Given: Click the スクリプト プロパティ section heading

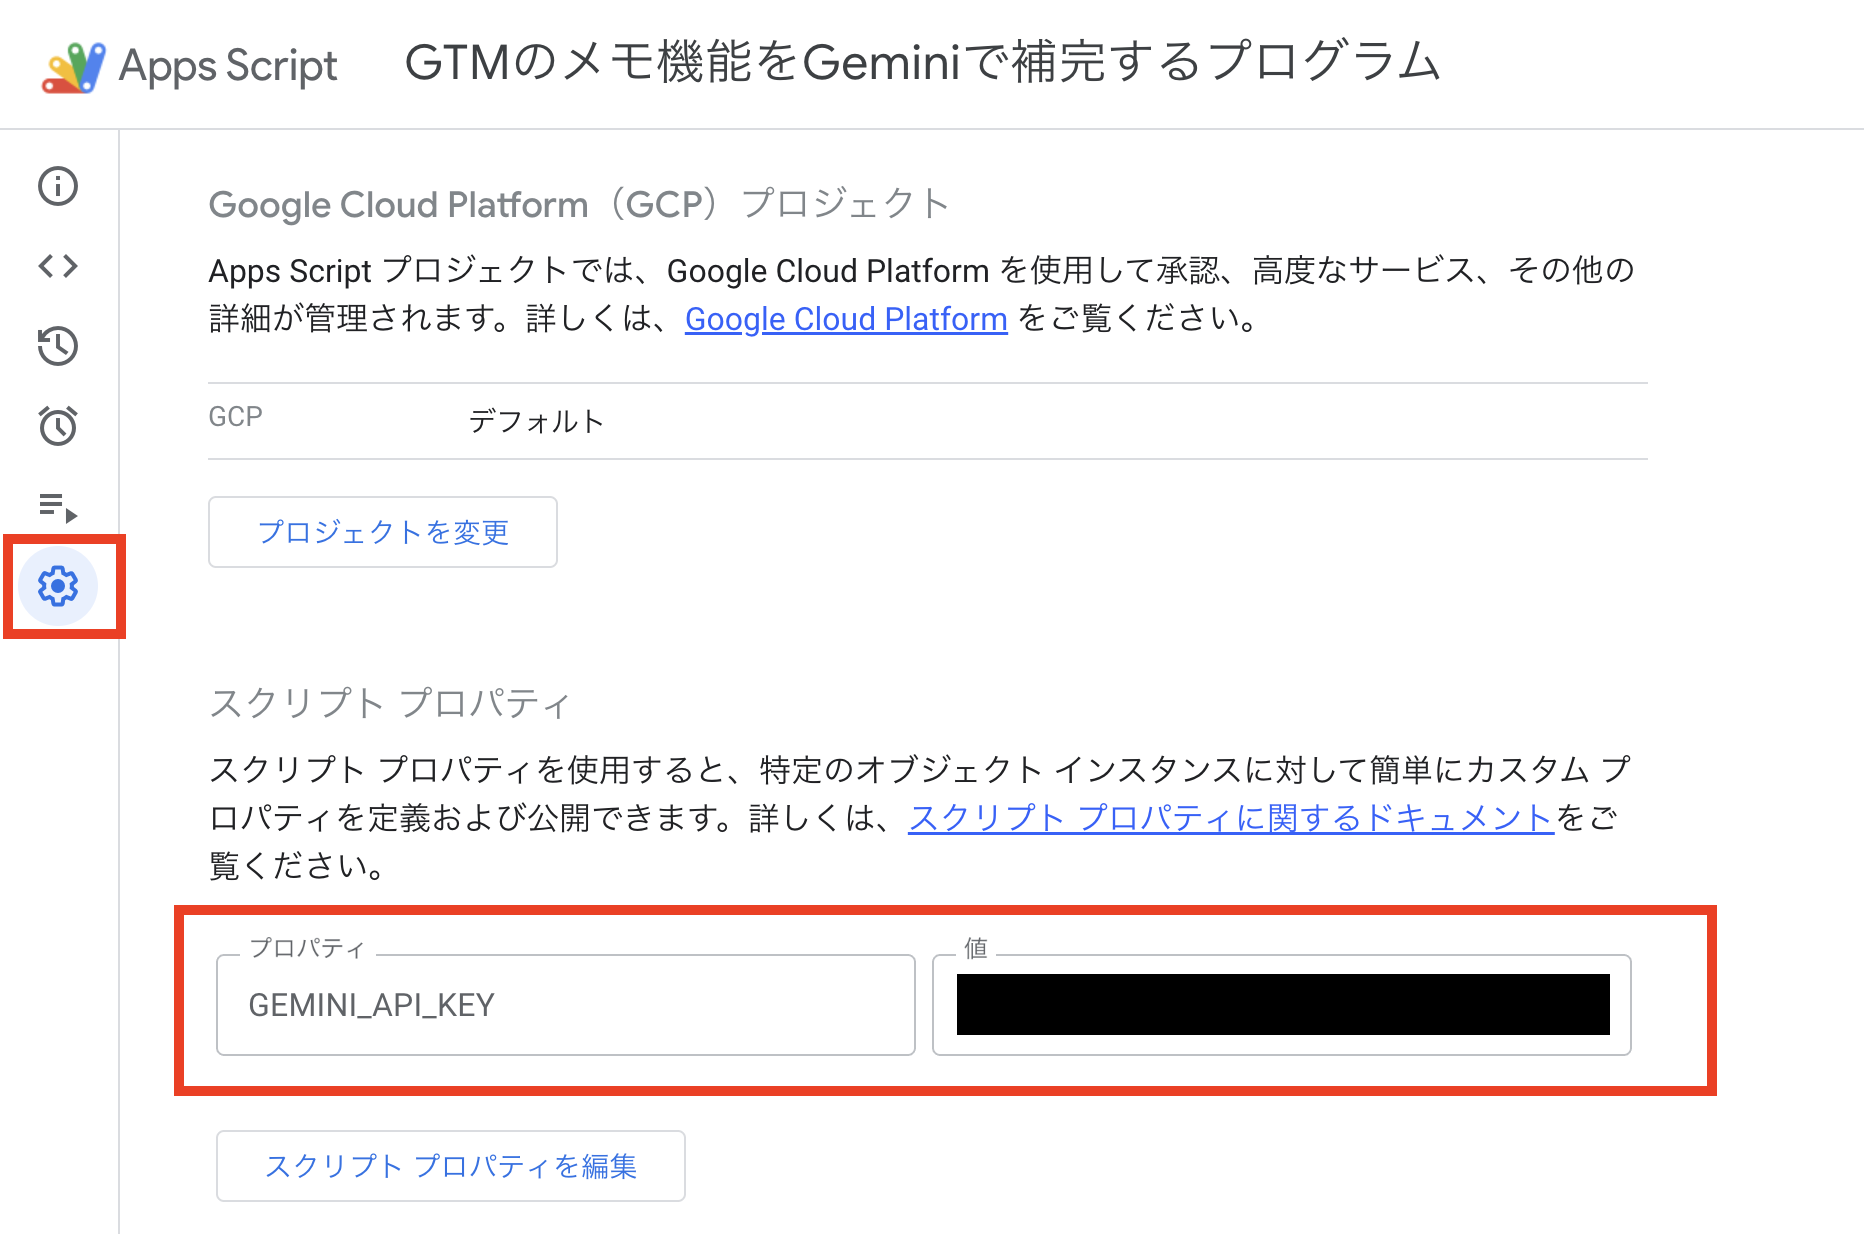Looking at the screenshot, I should click(389, 703).
